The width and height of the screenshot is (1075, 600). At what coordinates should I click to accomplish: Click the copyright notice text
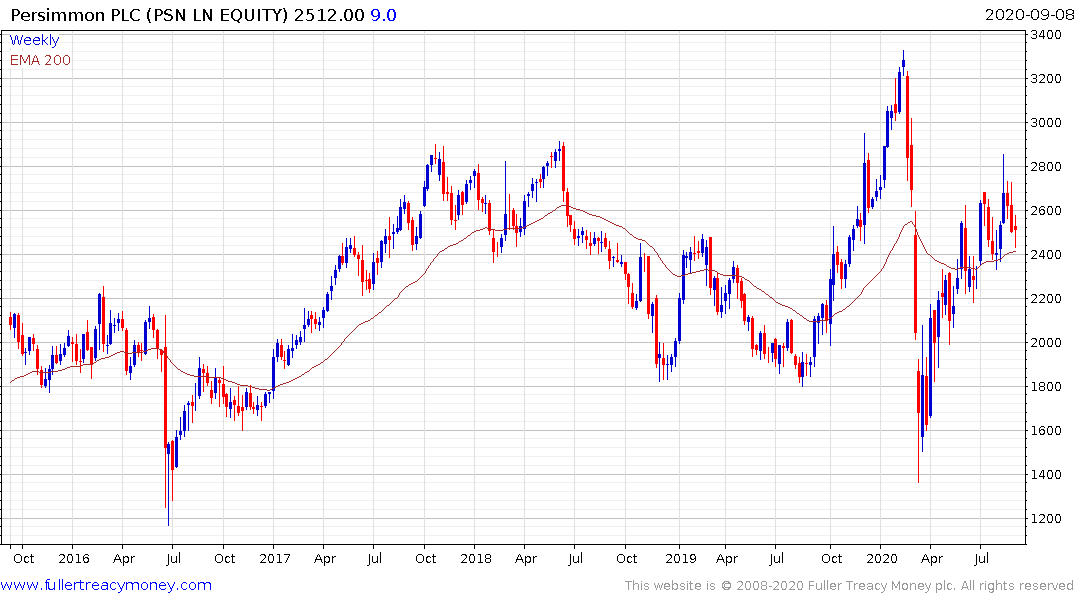[849, 586]
